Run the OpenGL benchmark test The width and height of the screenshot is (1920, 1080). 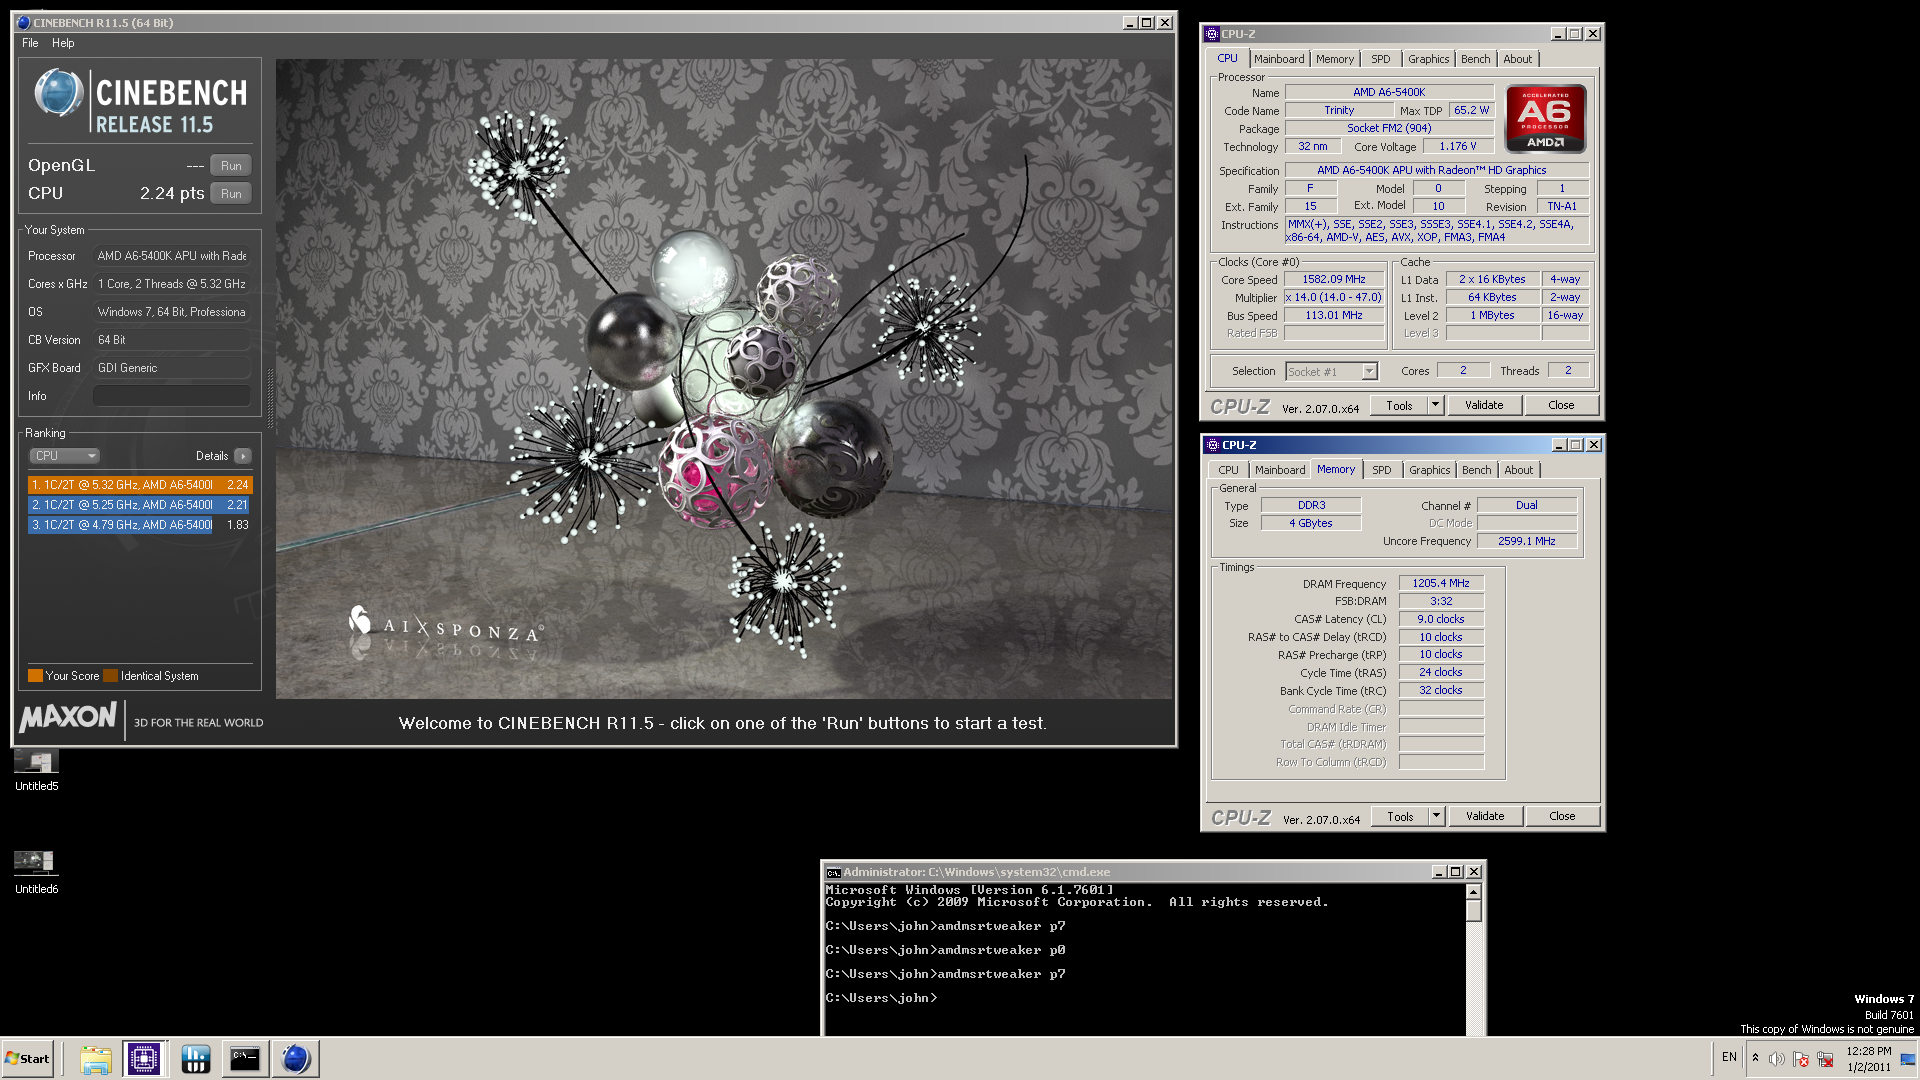pyautogui.click(x=231, y=166)
